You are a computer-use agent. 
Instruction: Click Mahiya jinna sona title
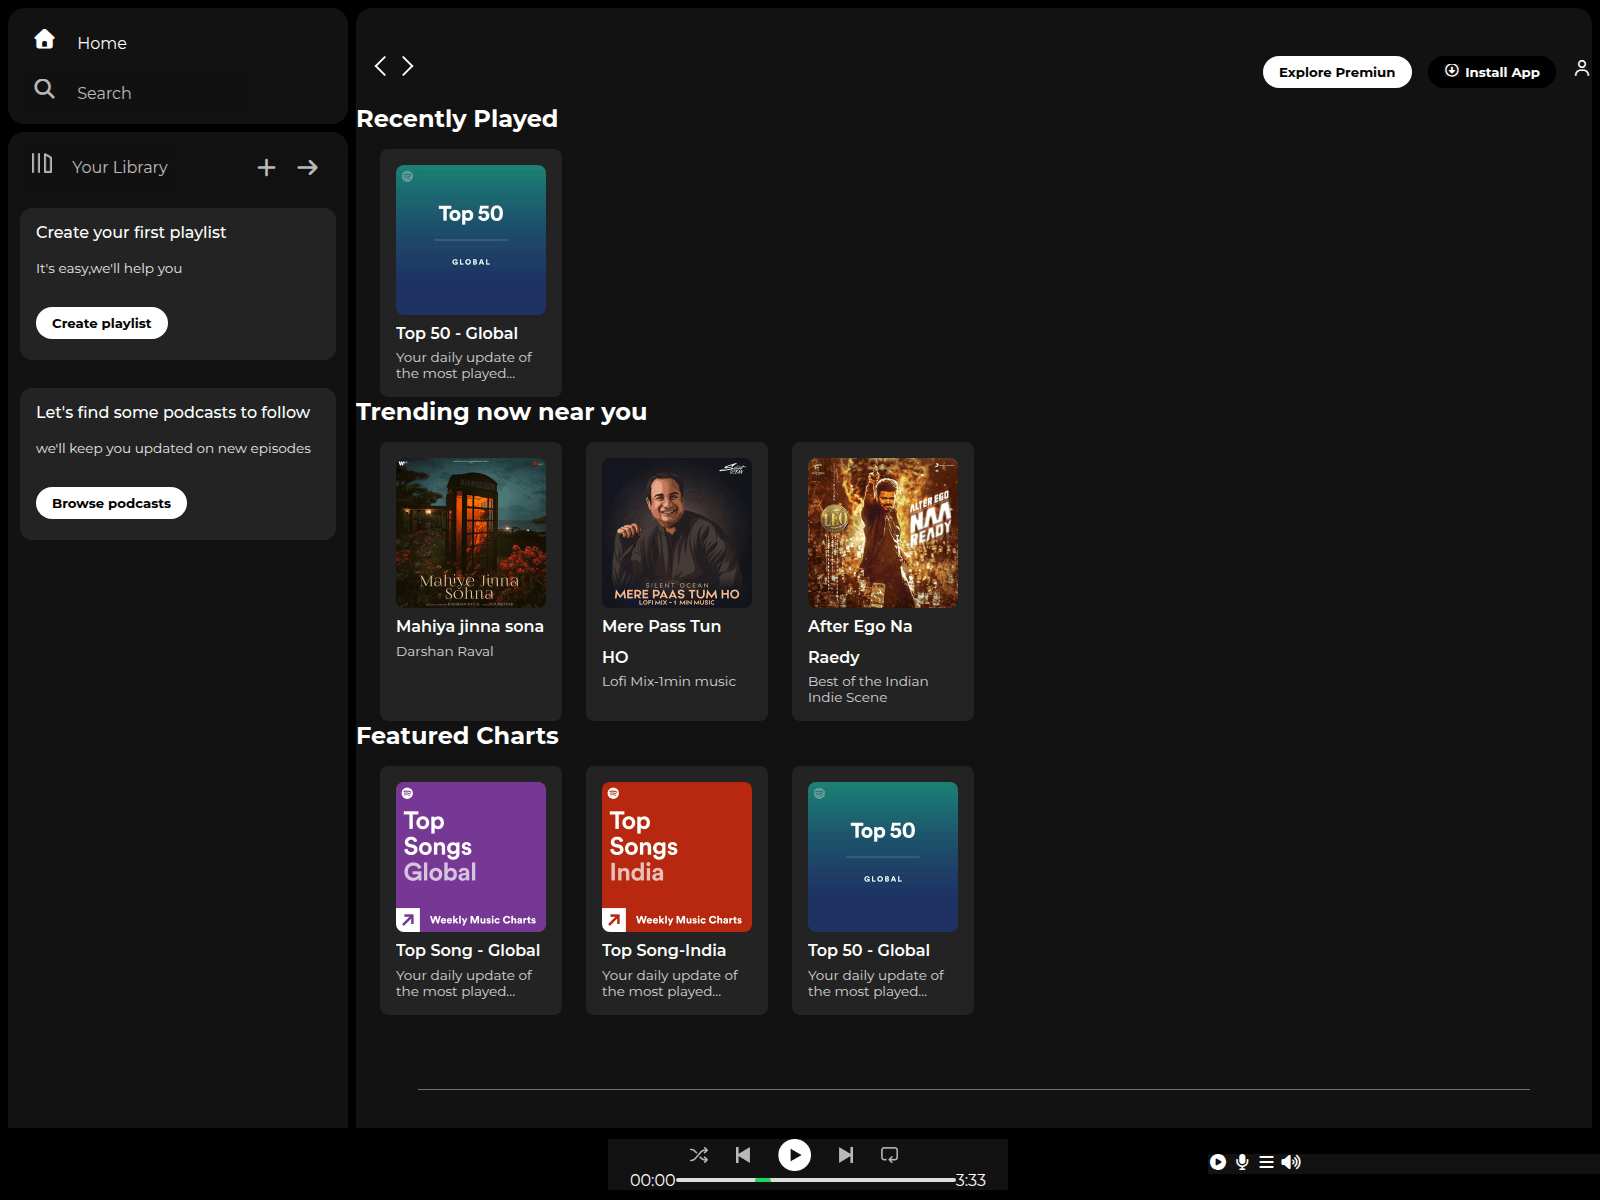470,626
